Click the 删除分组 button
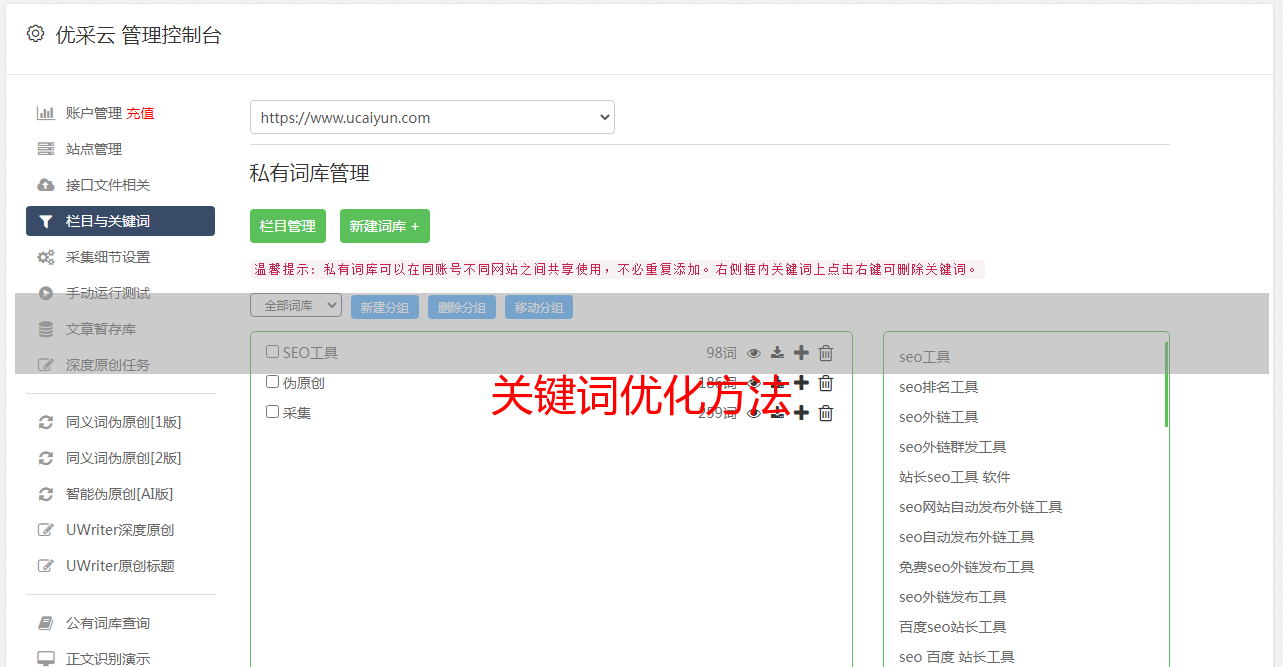1283x667 pixels. (x=462, y=307)
